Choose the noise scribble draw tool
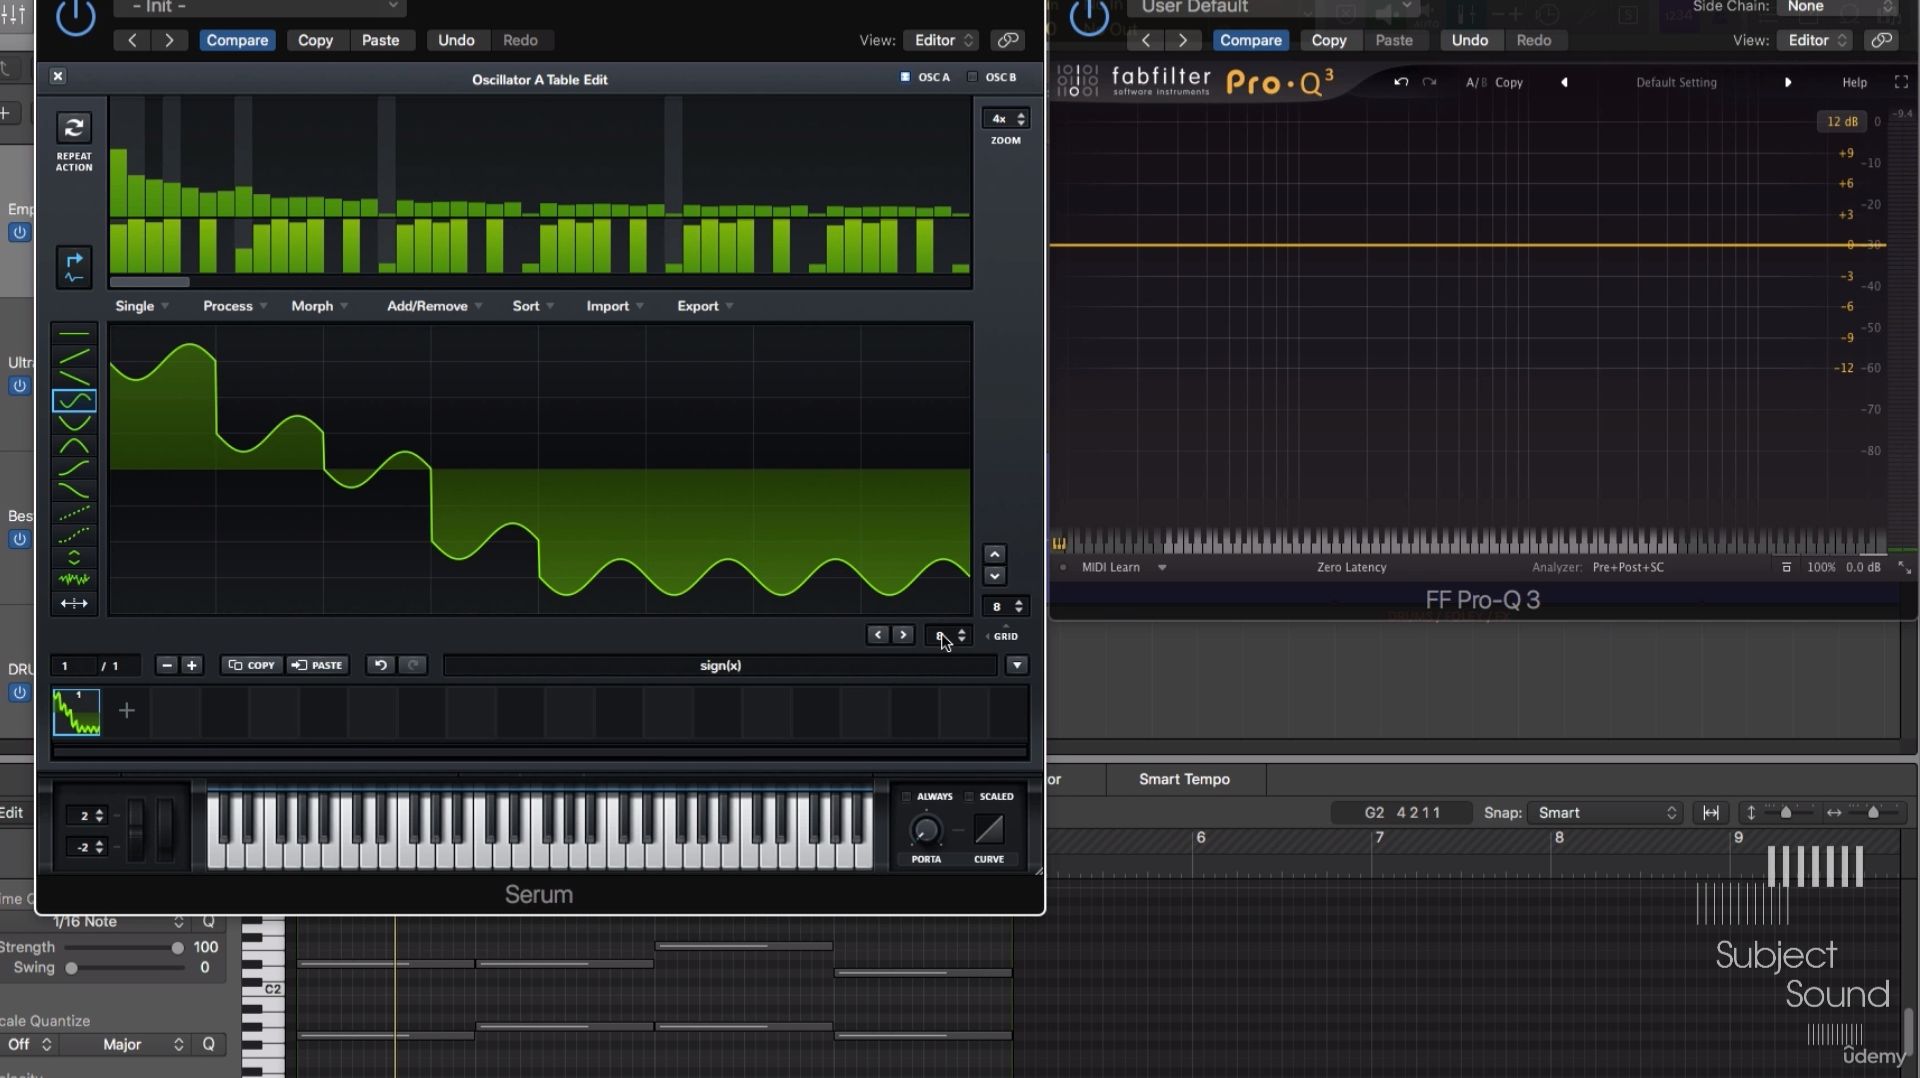This screenshot has width=1920, height=1078. [74, 577]
